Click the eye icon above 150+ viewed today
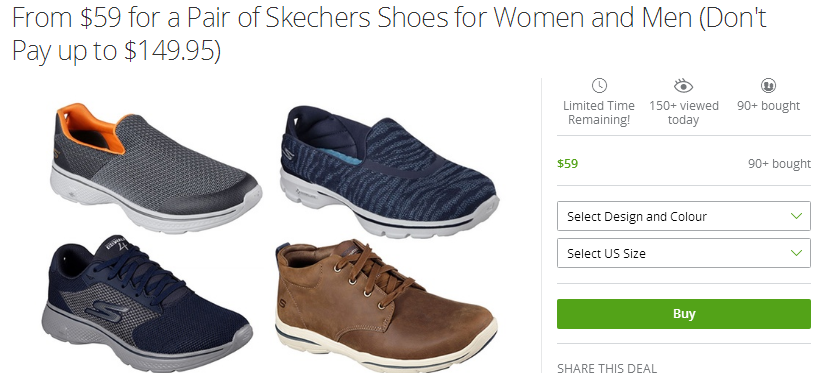The height and width of the screenshot is (373, 821). coord(683,85)
